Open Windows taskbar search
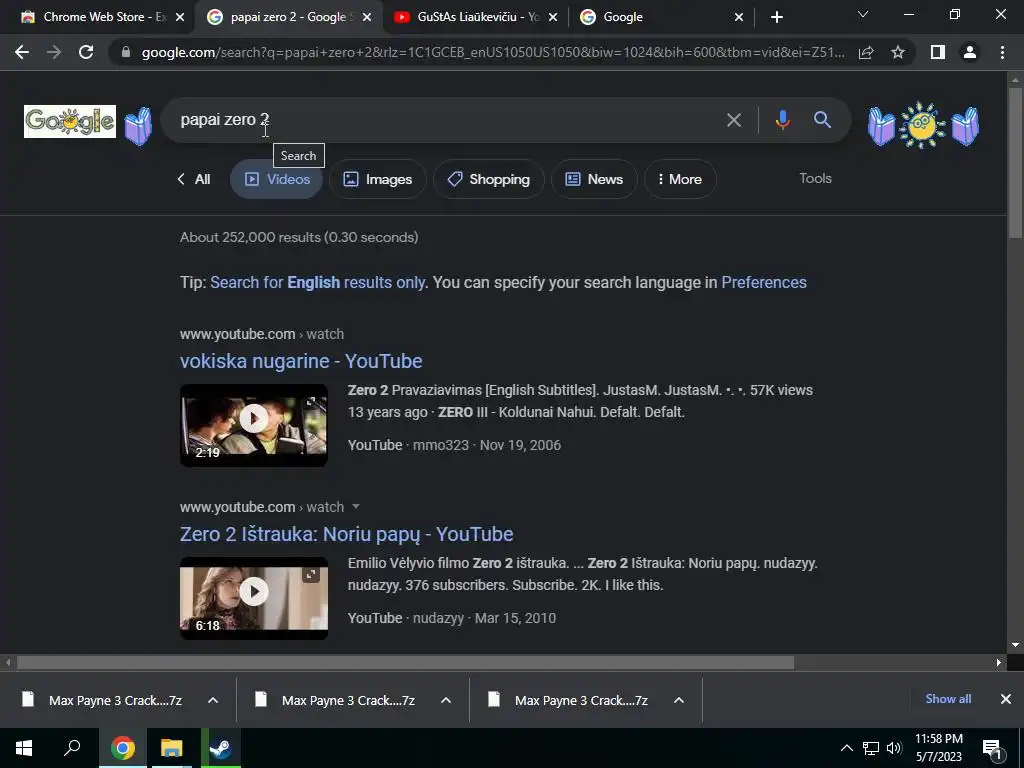The height and width of the screenshot is (768, 1024). [72, 748]
